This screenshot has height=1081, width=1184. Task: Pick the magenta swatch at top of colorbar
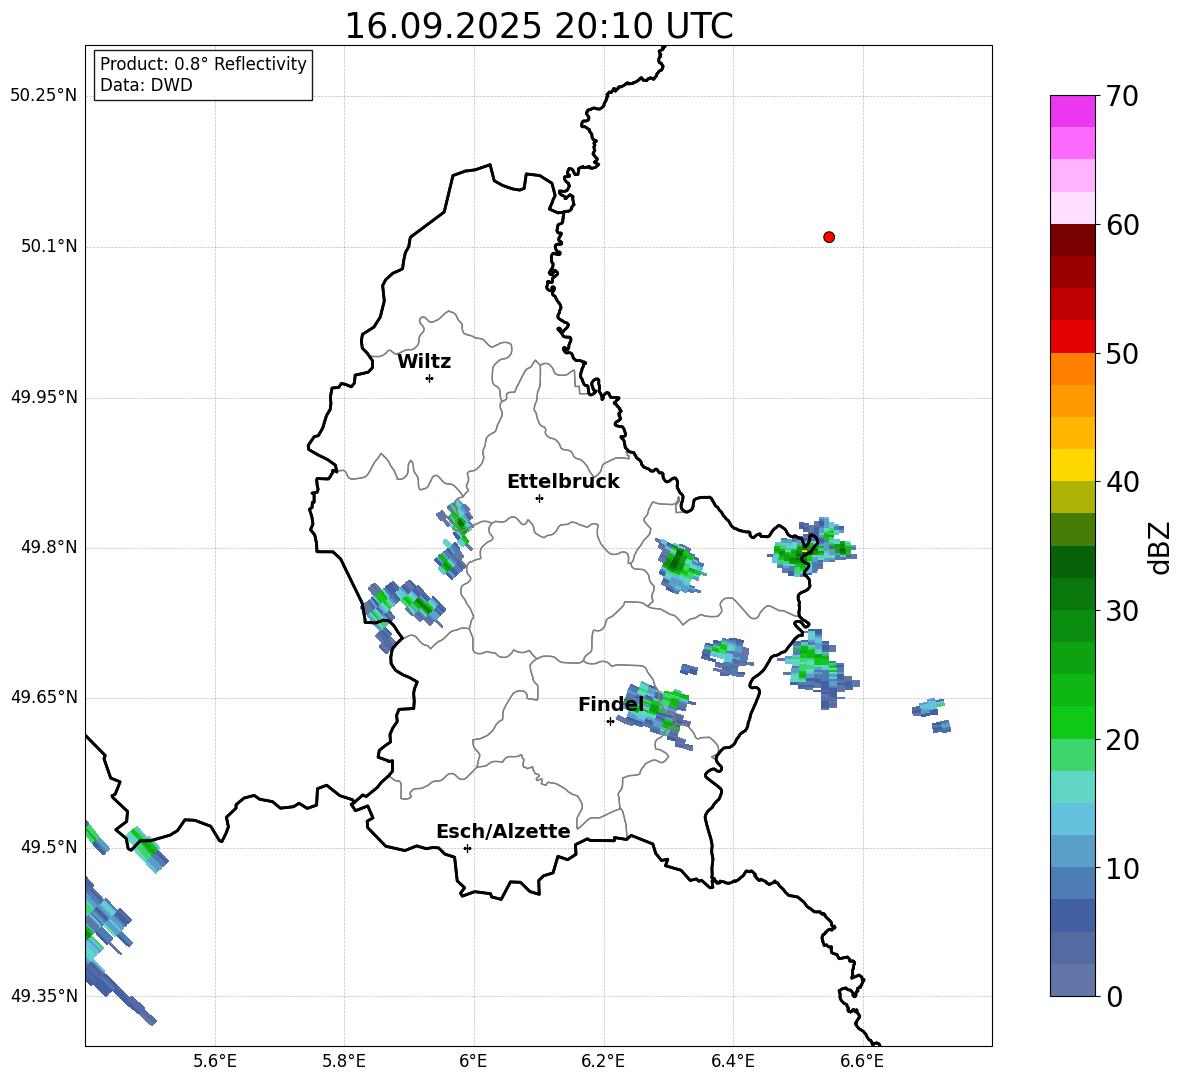(1073, 111)
